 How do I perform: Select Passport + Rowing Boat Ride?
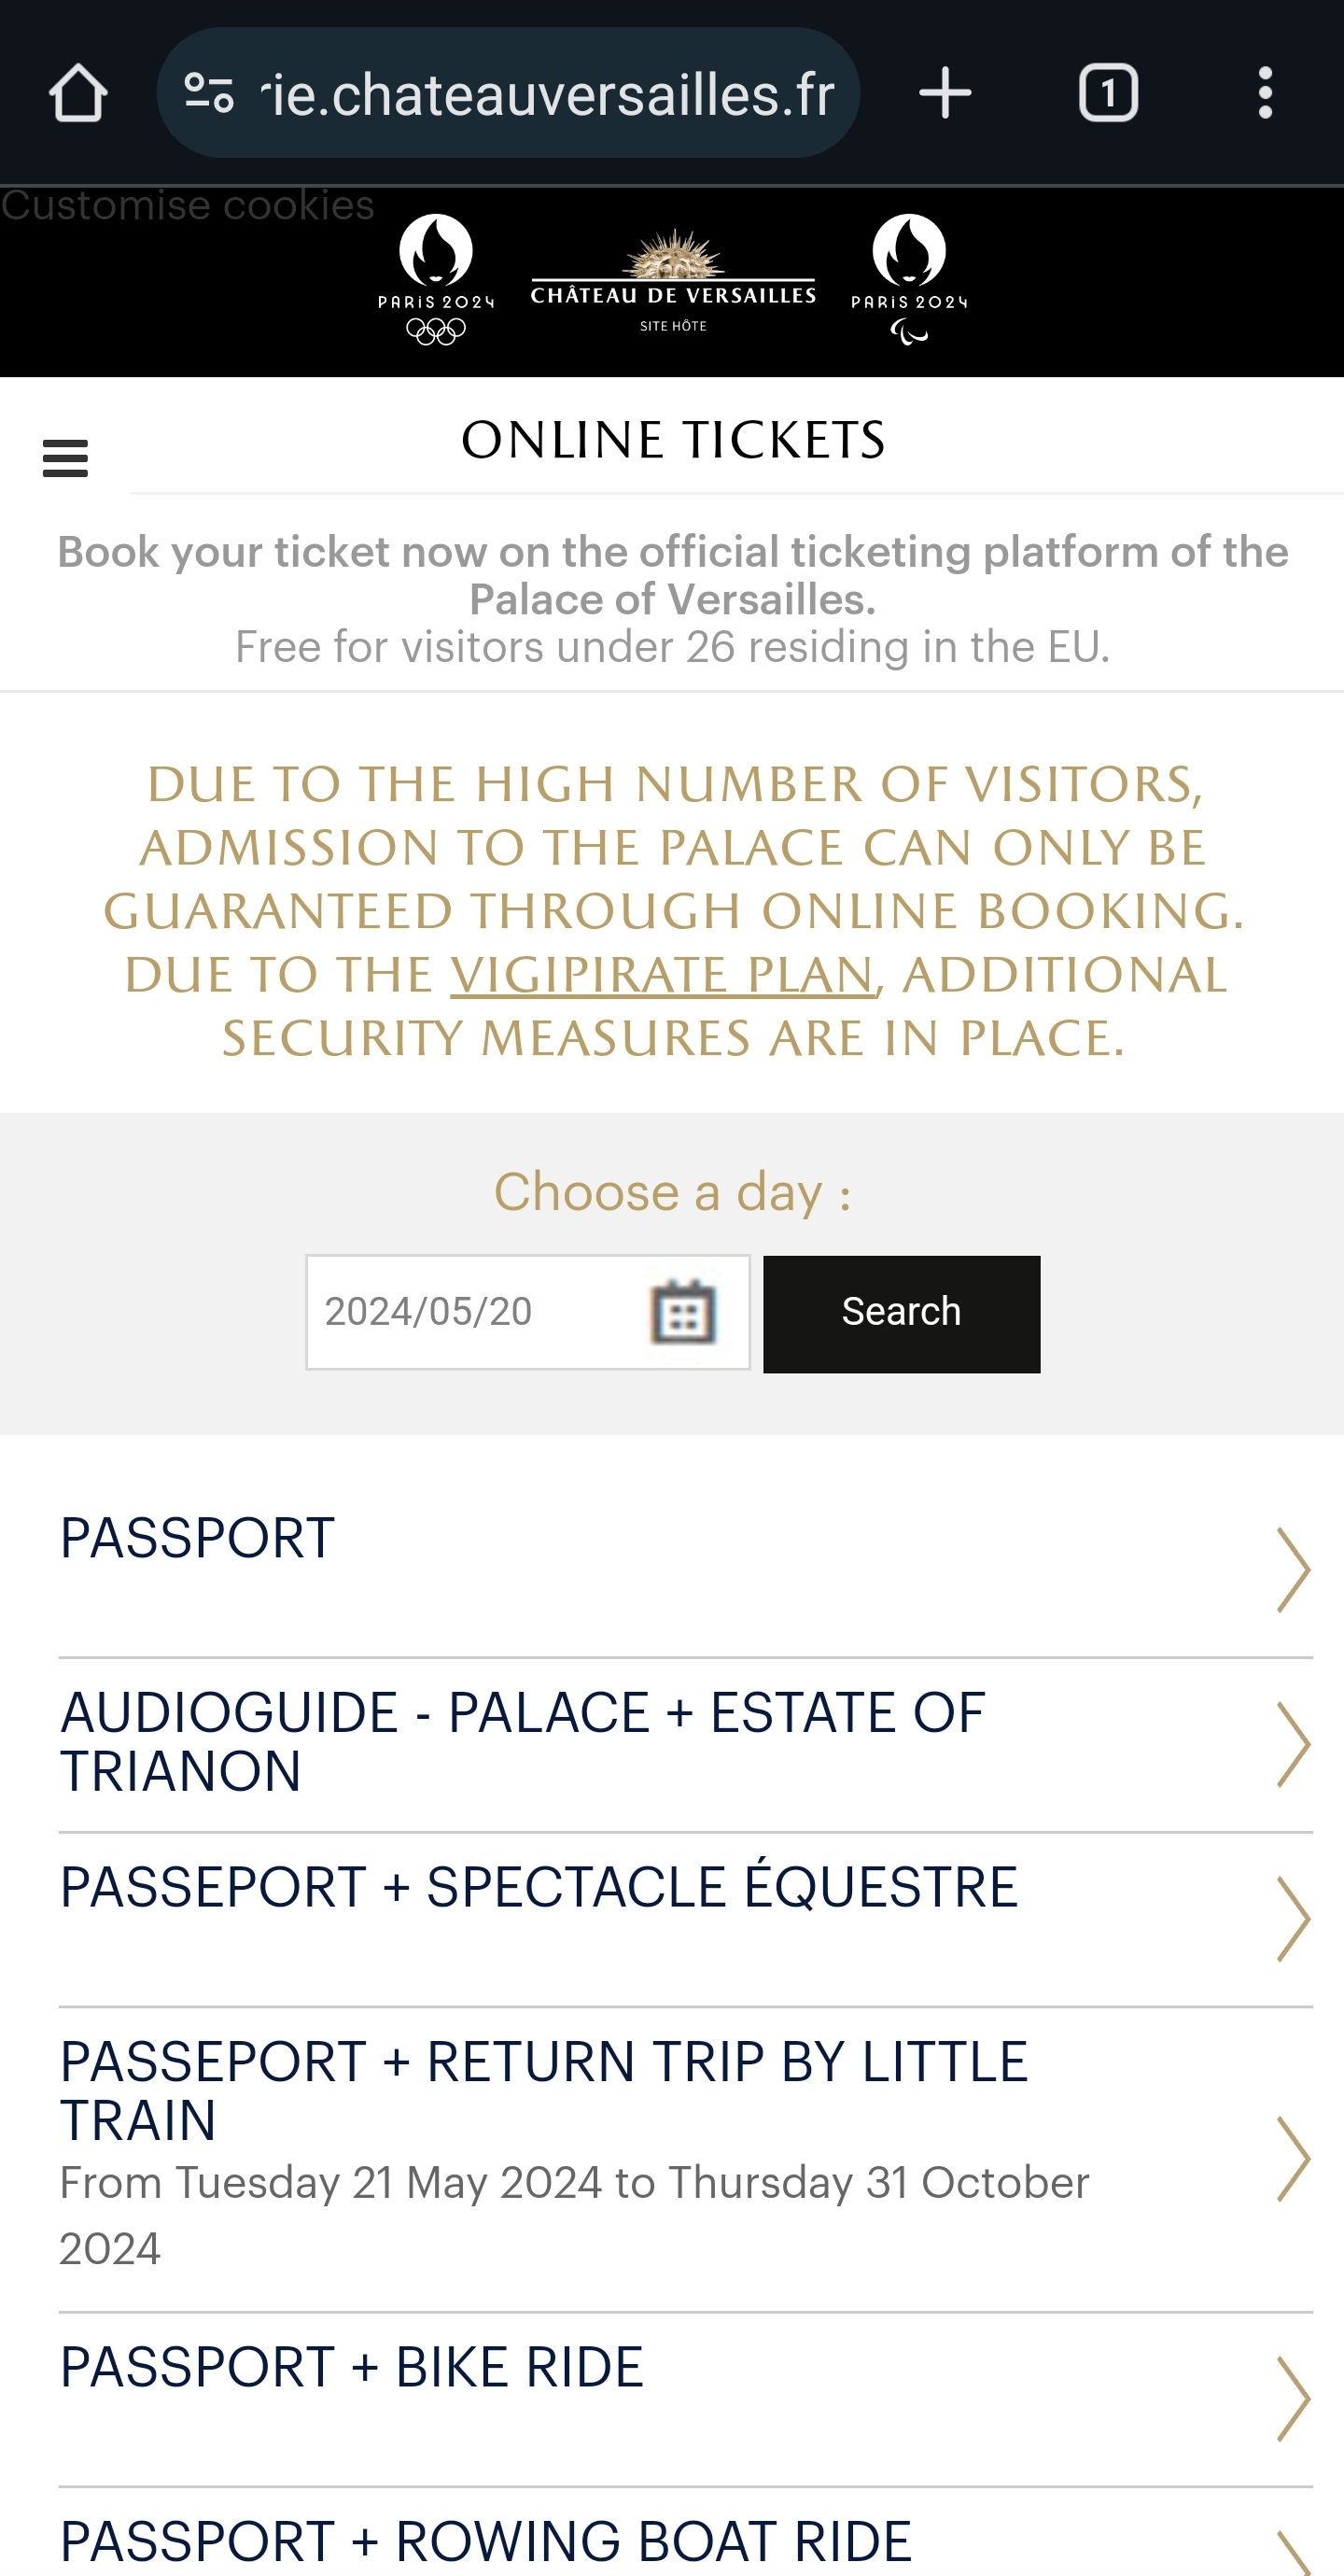486,2541
